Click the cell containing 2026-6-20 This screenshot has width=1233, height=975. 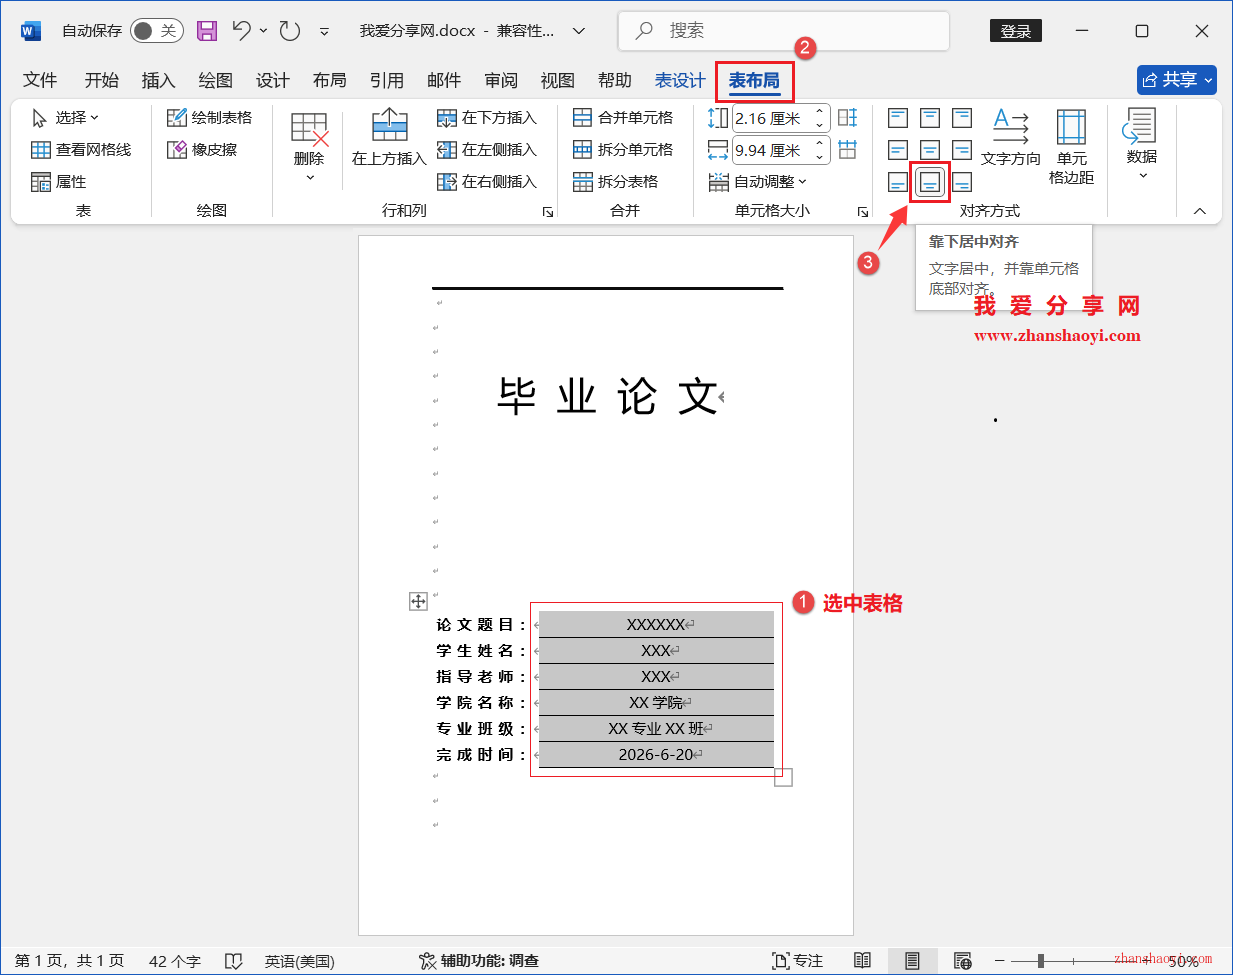pos(657,755)
